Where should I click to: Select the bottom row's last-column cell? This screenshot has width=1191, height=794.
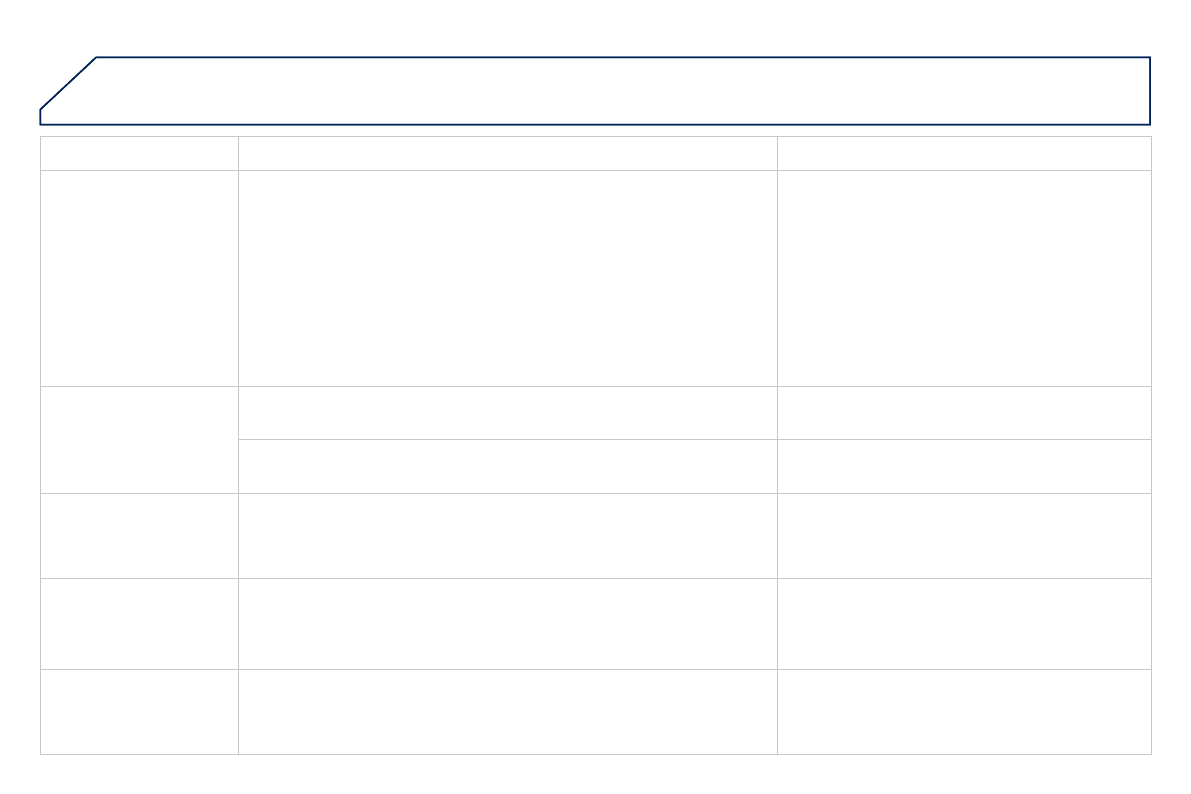964,712
